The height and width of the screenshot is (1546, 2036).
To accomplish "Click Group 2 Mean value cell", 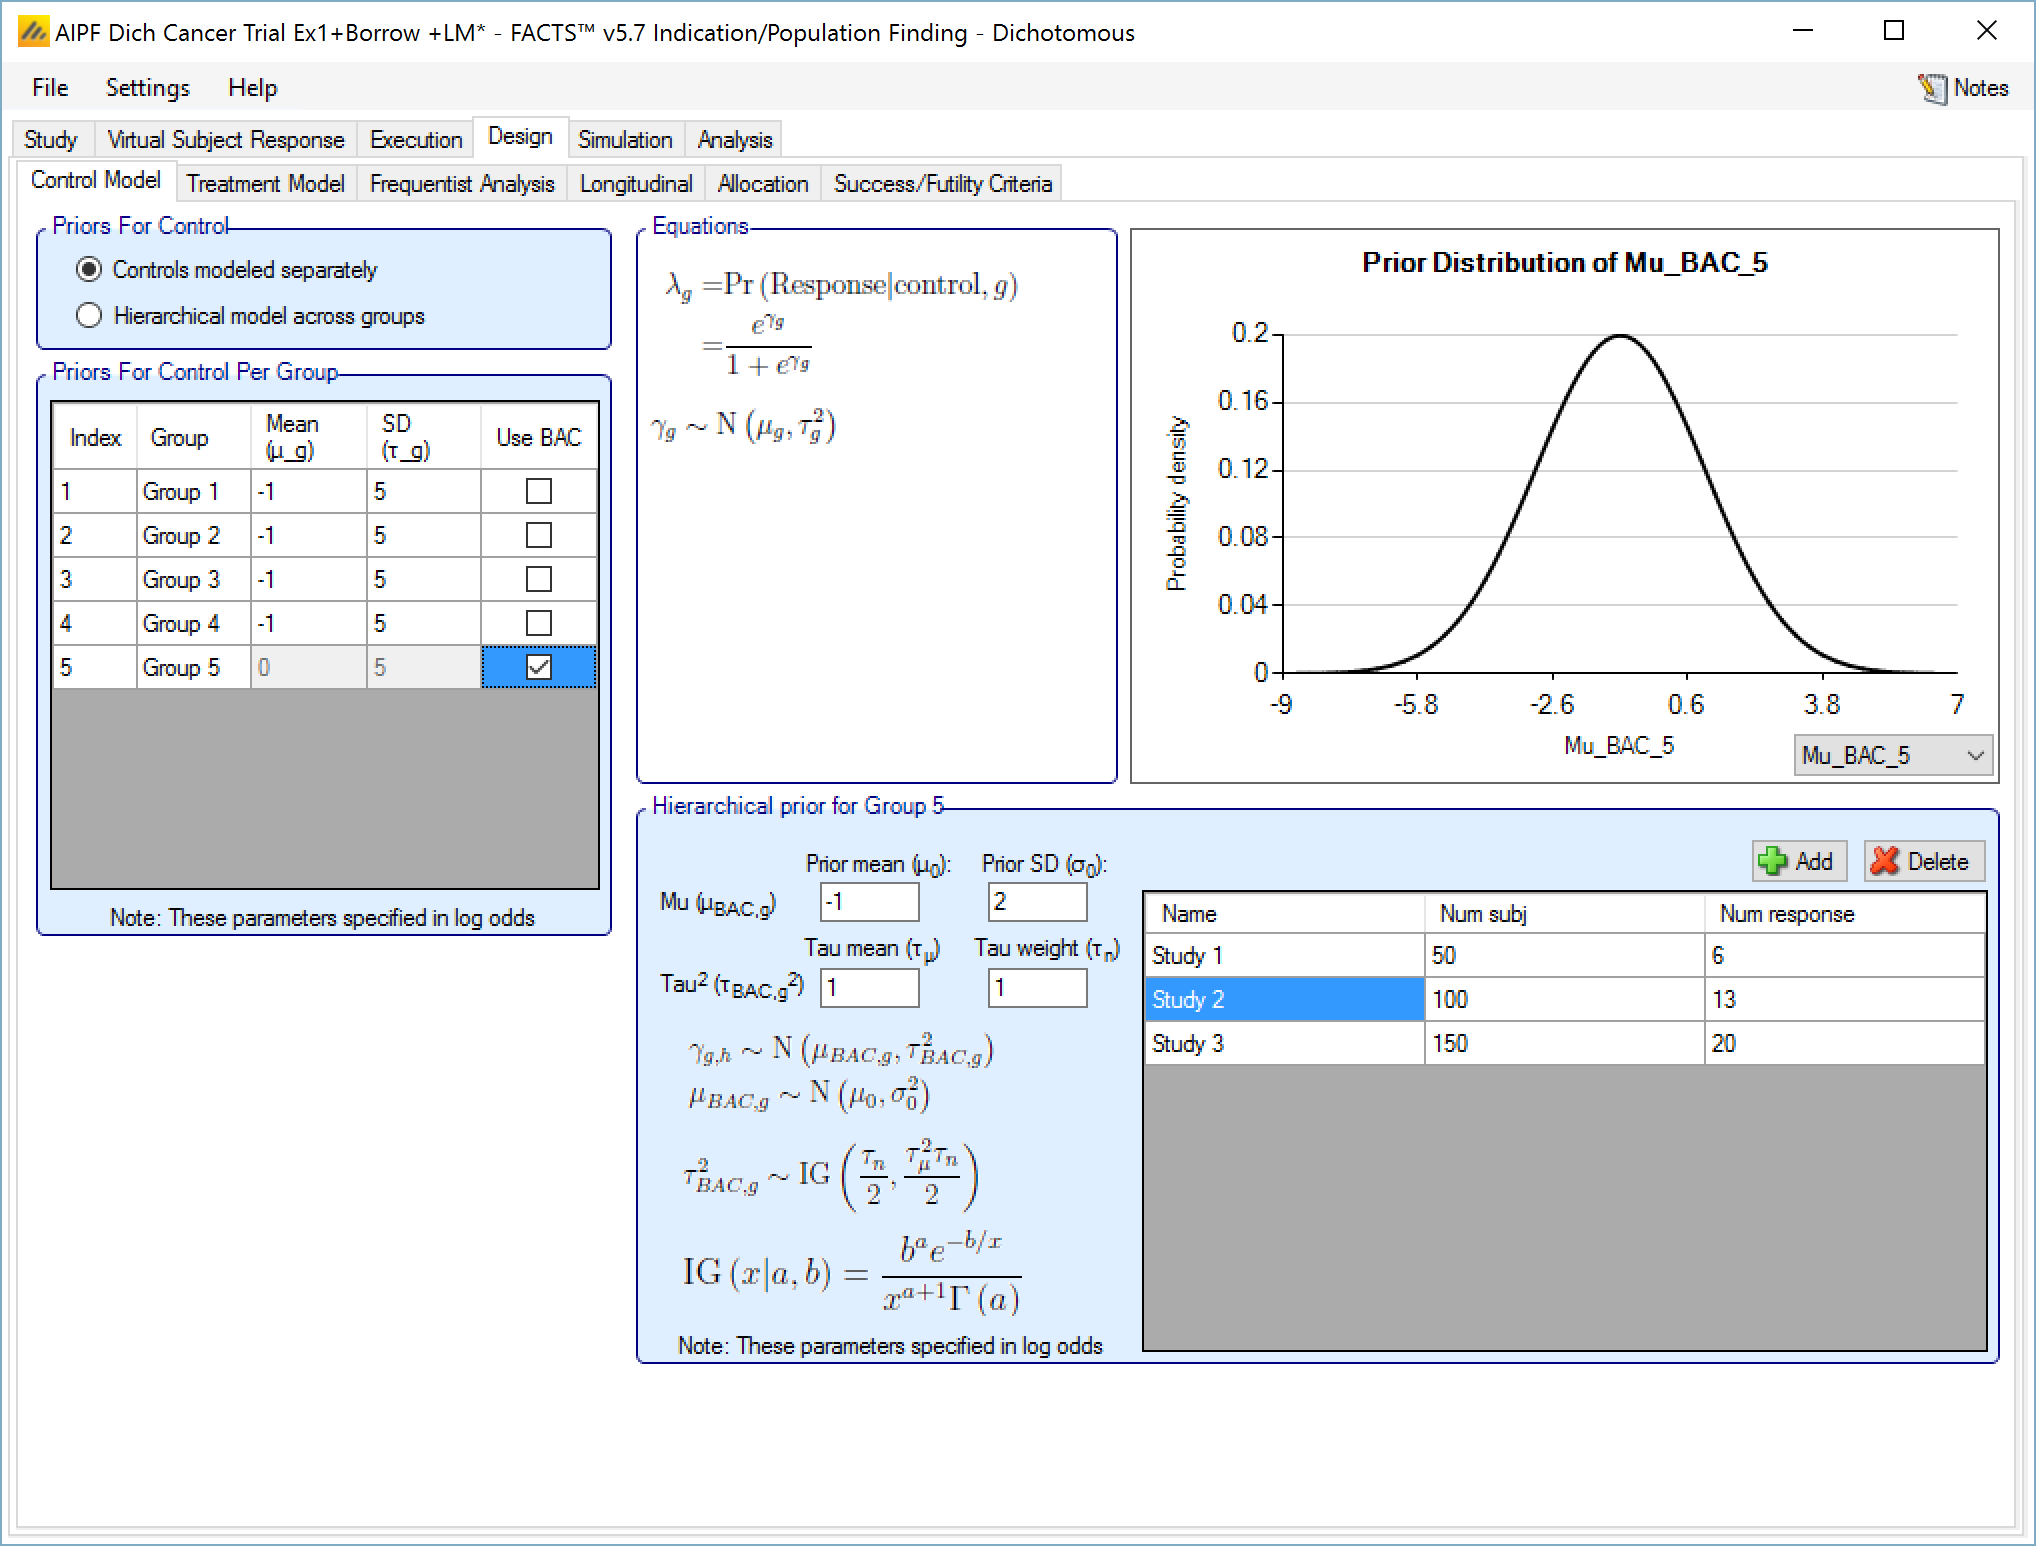I will 307,535.
